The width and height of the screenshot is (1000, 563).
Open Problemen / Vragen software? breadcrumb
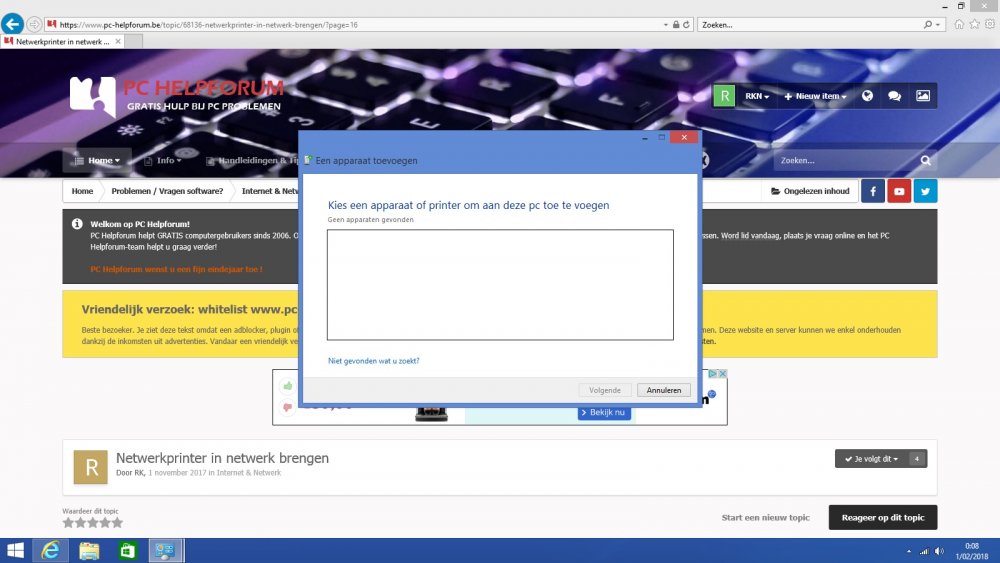tap(167, 191)
